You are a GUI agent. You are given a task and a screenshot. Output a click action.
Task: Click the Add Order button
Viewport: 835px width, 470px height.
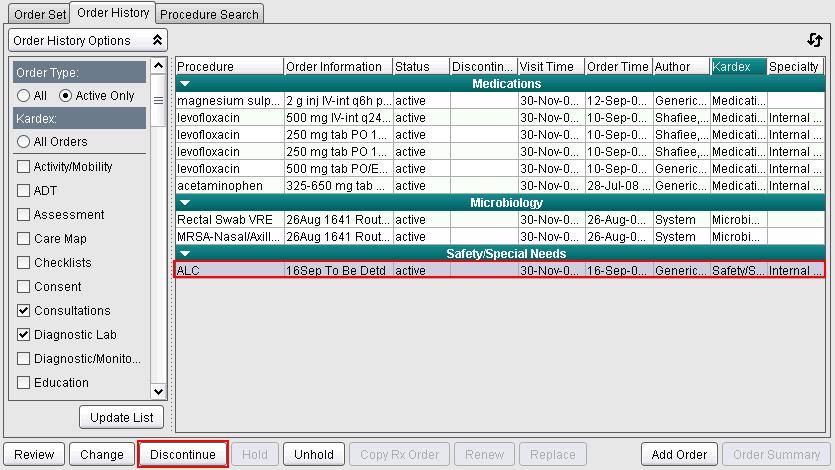(x=679, y=455)
